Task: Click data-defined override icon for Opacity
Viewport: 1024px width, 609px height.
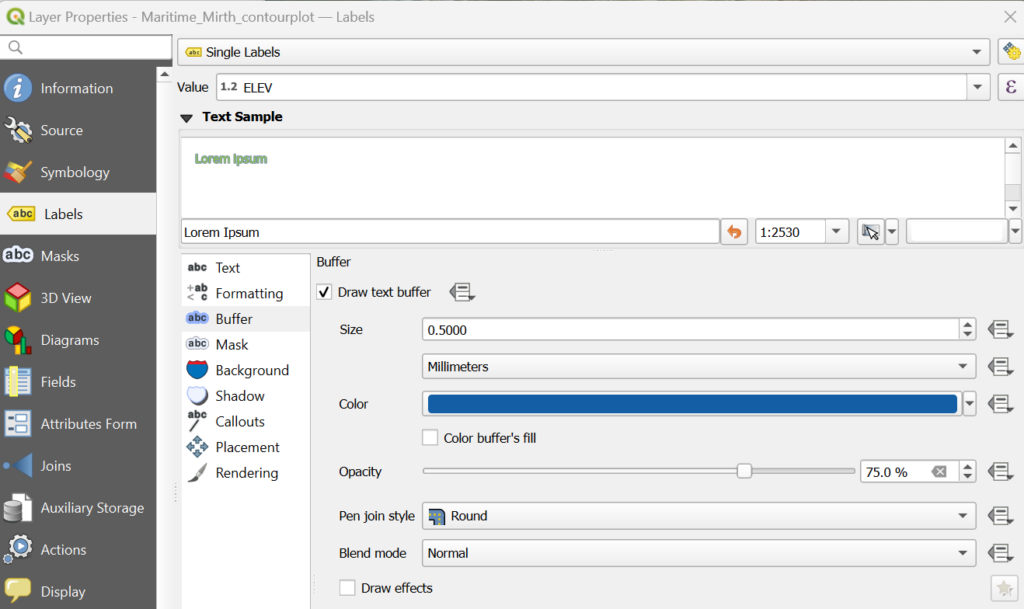Action: [999, 471]
